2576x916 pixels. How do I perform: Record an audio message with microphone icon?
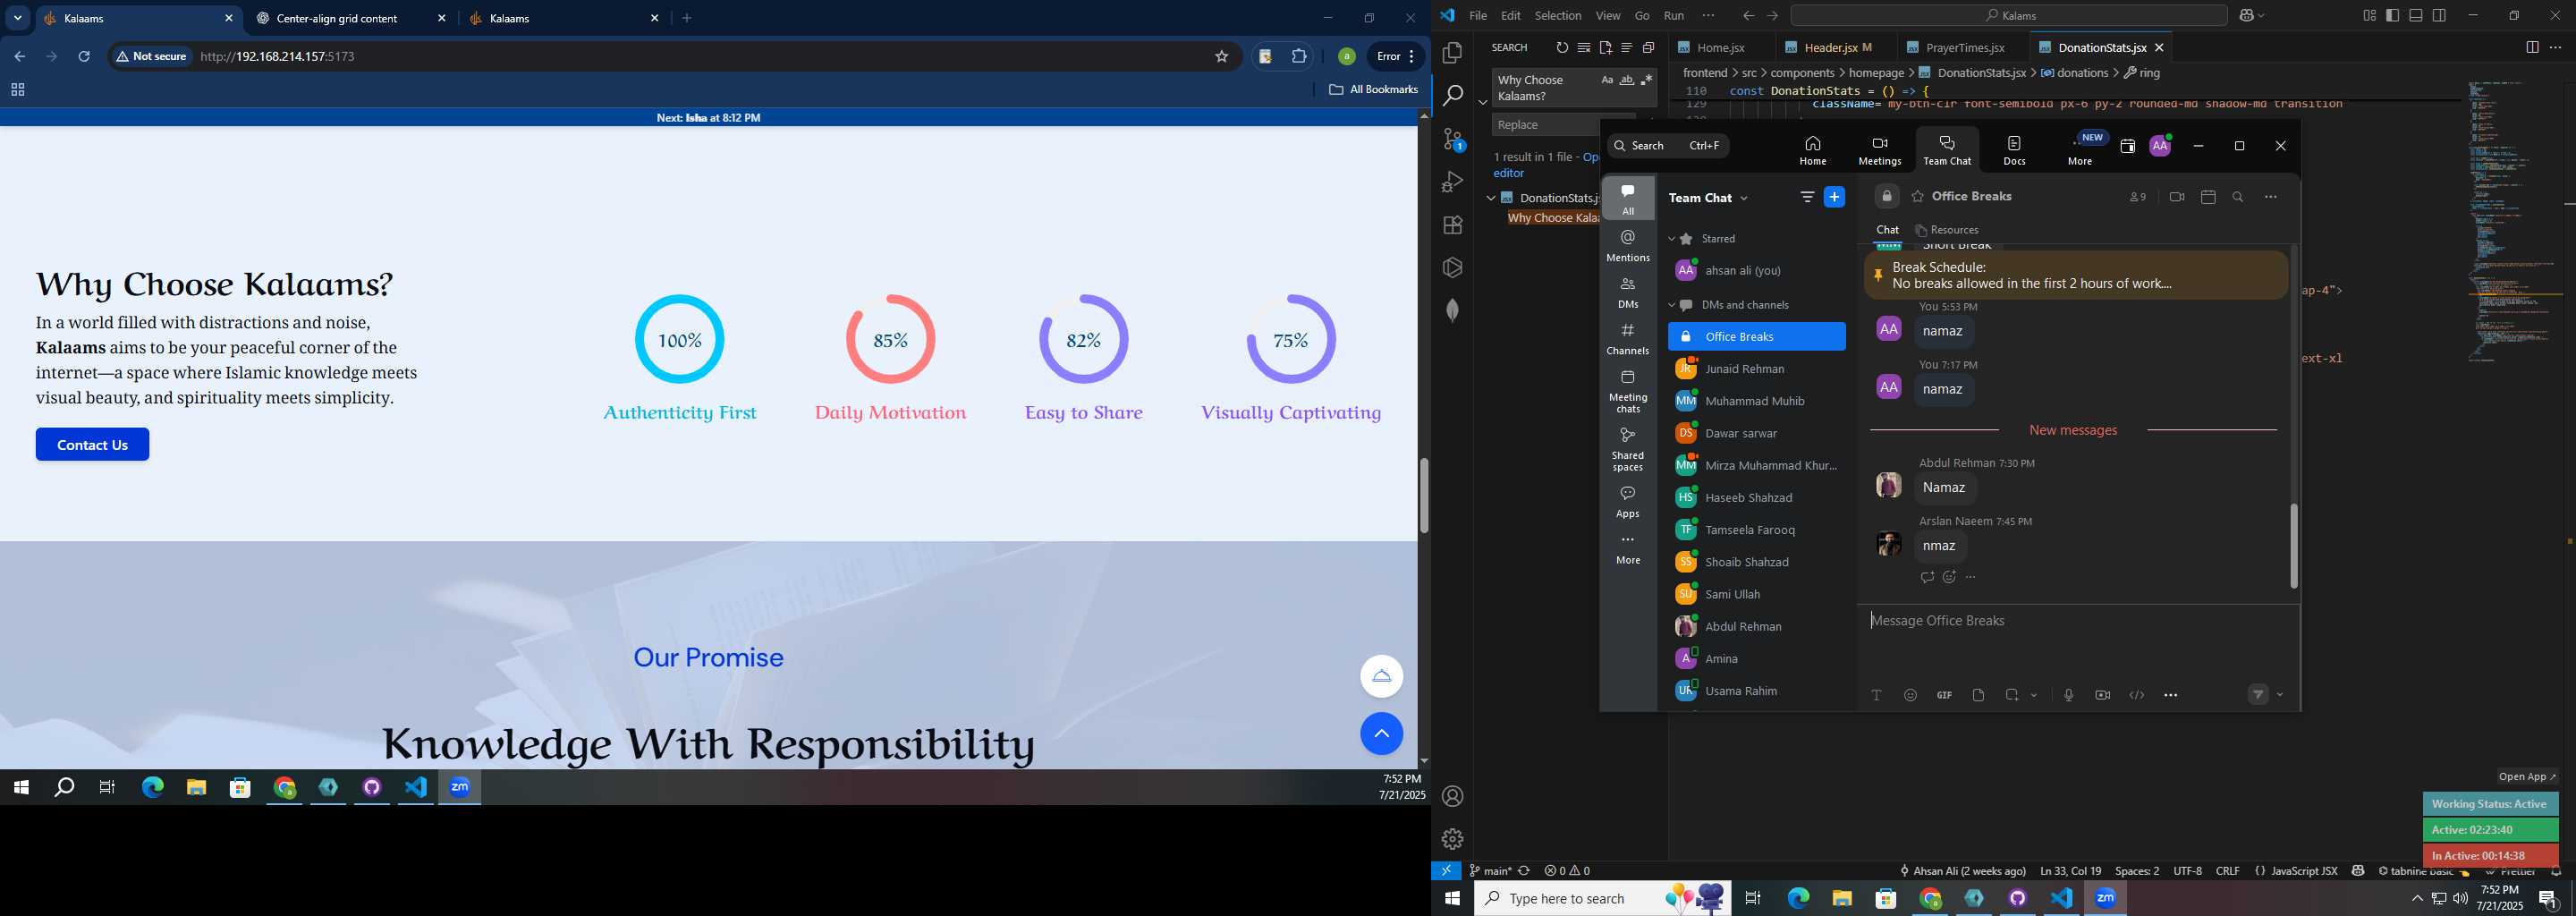[x=2068, y=695]
